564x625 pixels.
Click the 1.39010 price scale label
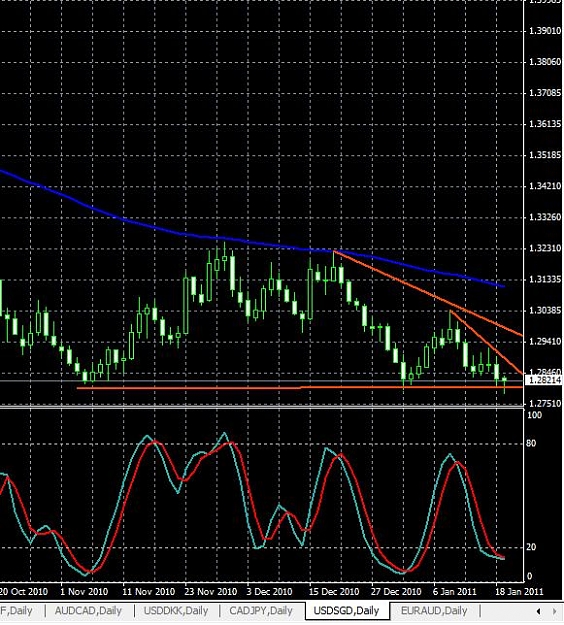tap(545, 31)
